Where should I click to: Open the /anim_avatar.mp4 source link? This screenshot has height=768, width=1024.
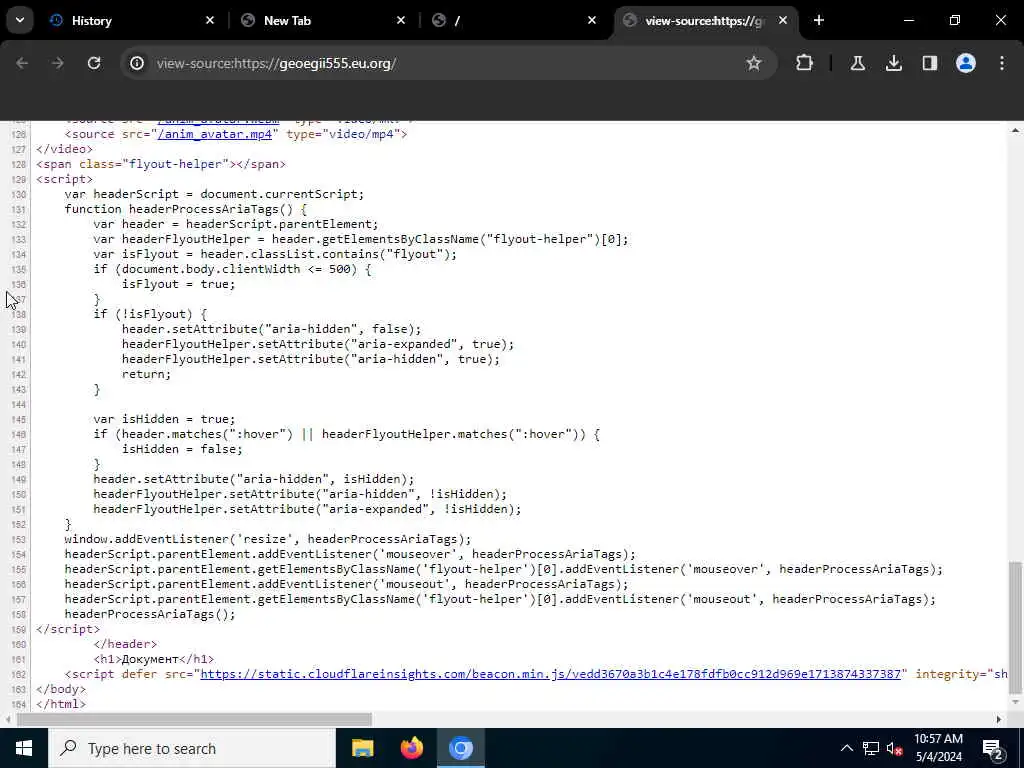tap(215, 134)
